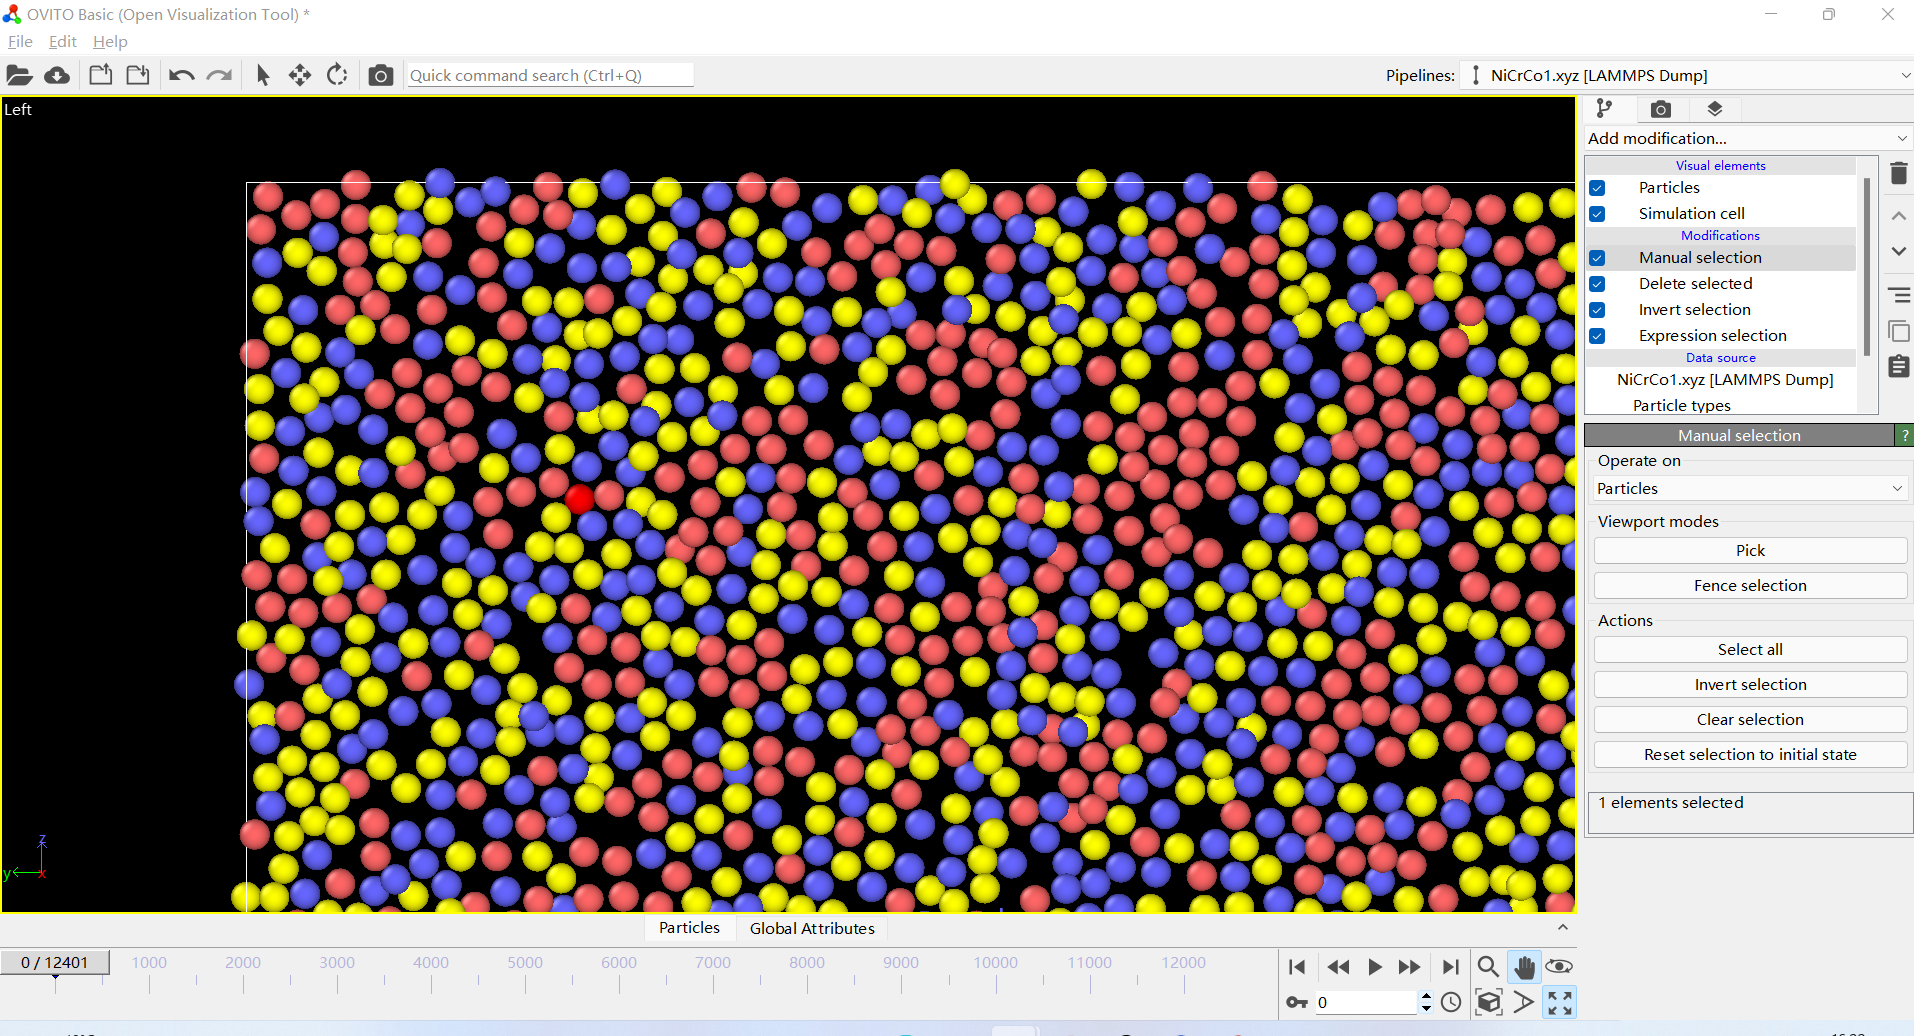The image size is (1914, 1036).
Task: Click the Save Session As icon
Action: pyautogui.click(x=138, y=75)
